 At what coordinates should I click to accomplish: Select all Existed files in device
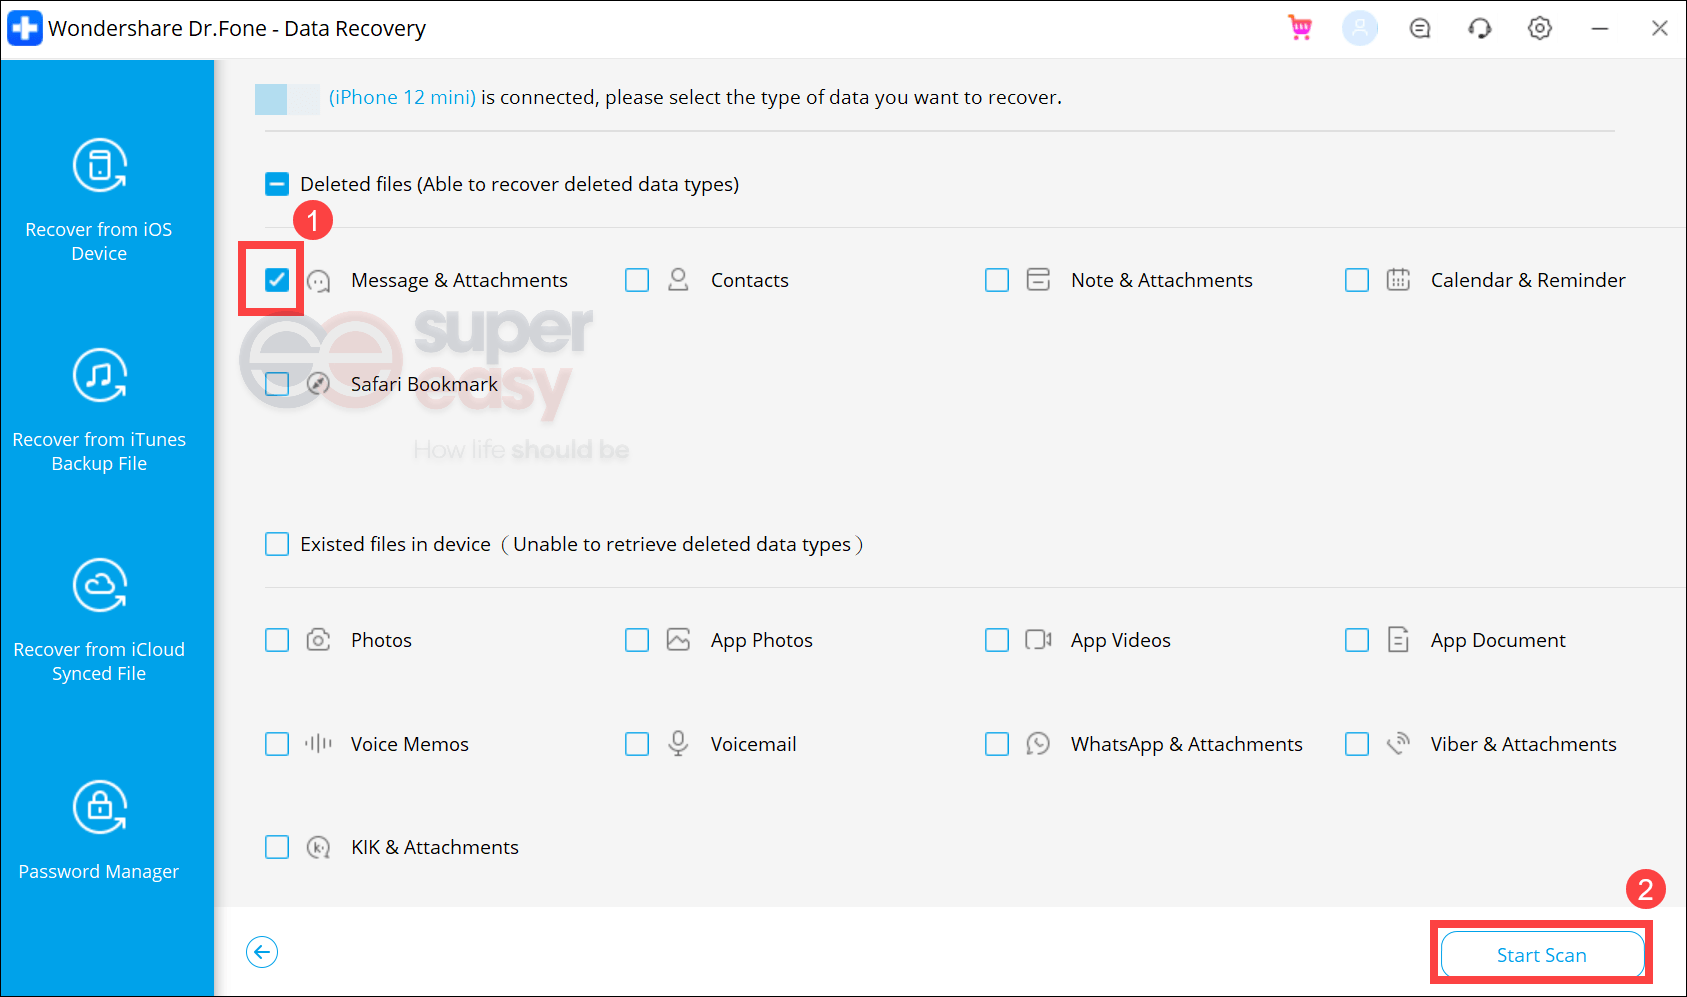point(277,544)
